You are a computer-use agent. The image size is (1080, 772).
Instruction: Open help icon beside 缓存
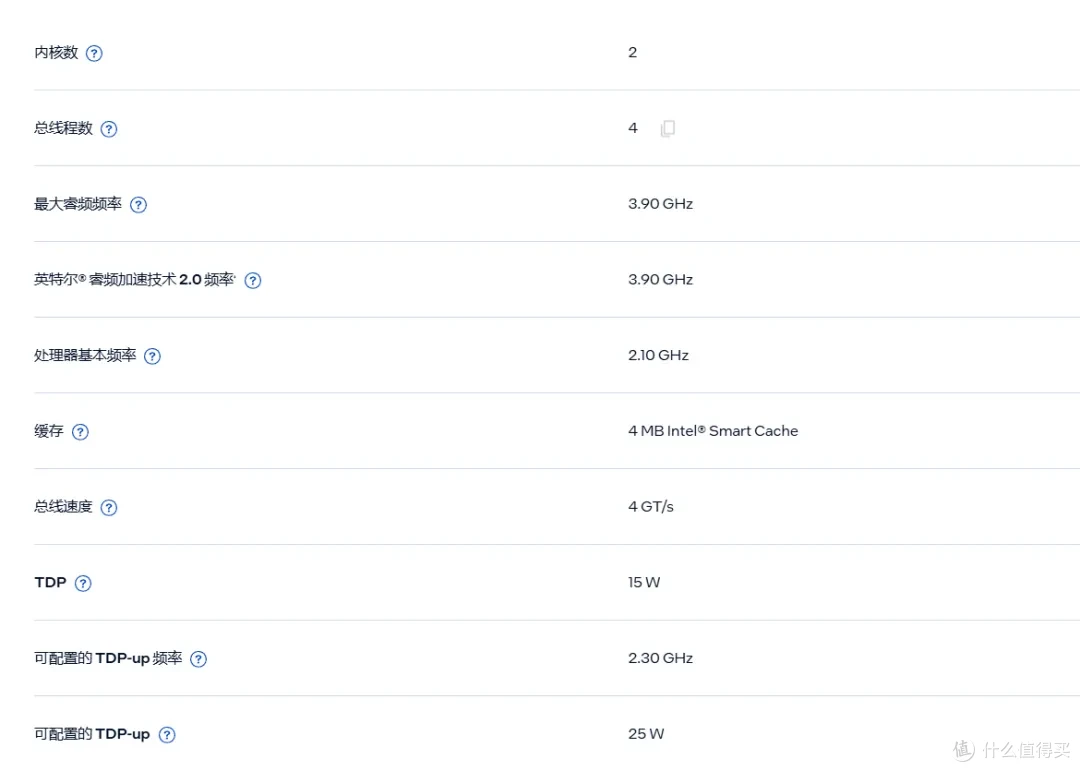point(80,432)
